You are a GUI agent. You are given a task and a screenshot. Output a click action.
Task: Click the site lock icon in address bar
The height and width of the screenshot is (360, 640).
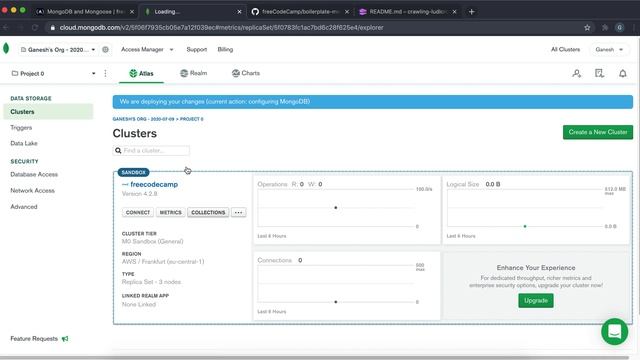click(x=53, y=28)
